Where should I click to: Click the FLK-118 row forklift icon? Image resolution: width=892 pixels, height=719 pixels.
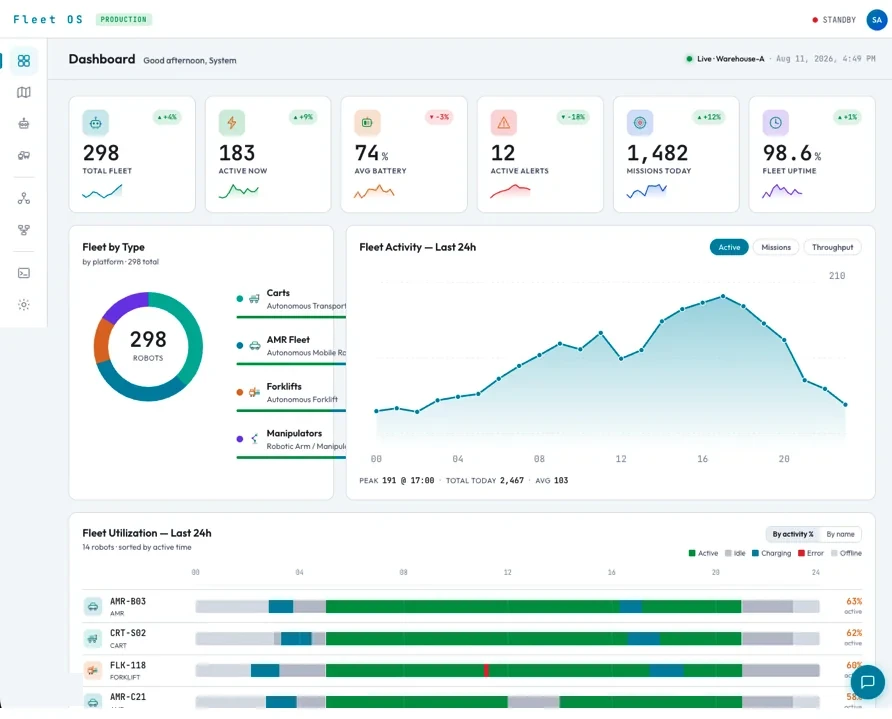click(93, 671)
